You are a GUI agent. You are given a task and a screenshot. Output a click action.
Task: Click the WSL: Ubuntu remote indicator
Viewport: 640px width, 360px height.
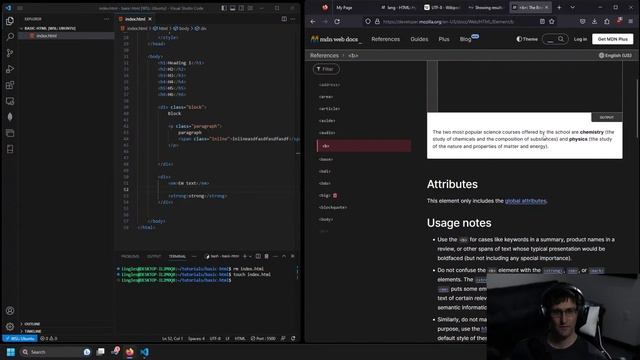pos(20,338)
